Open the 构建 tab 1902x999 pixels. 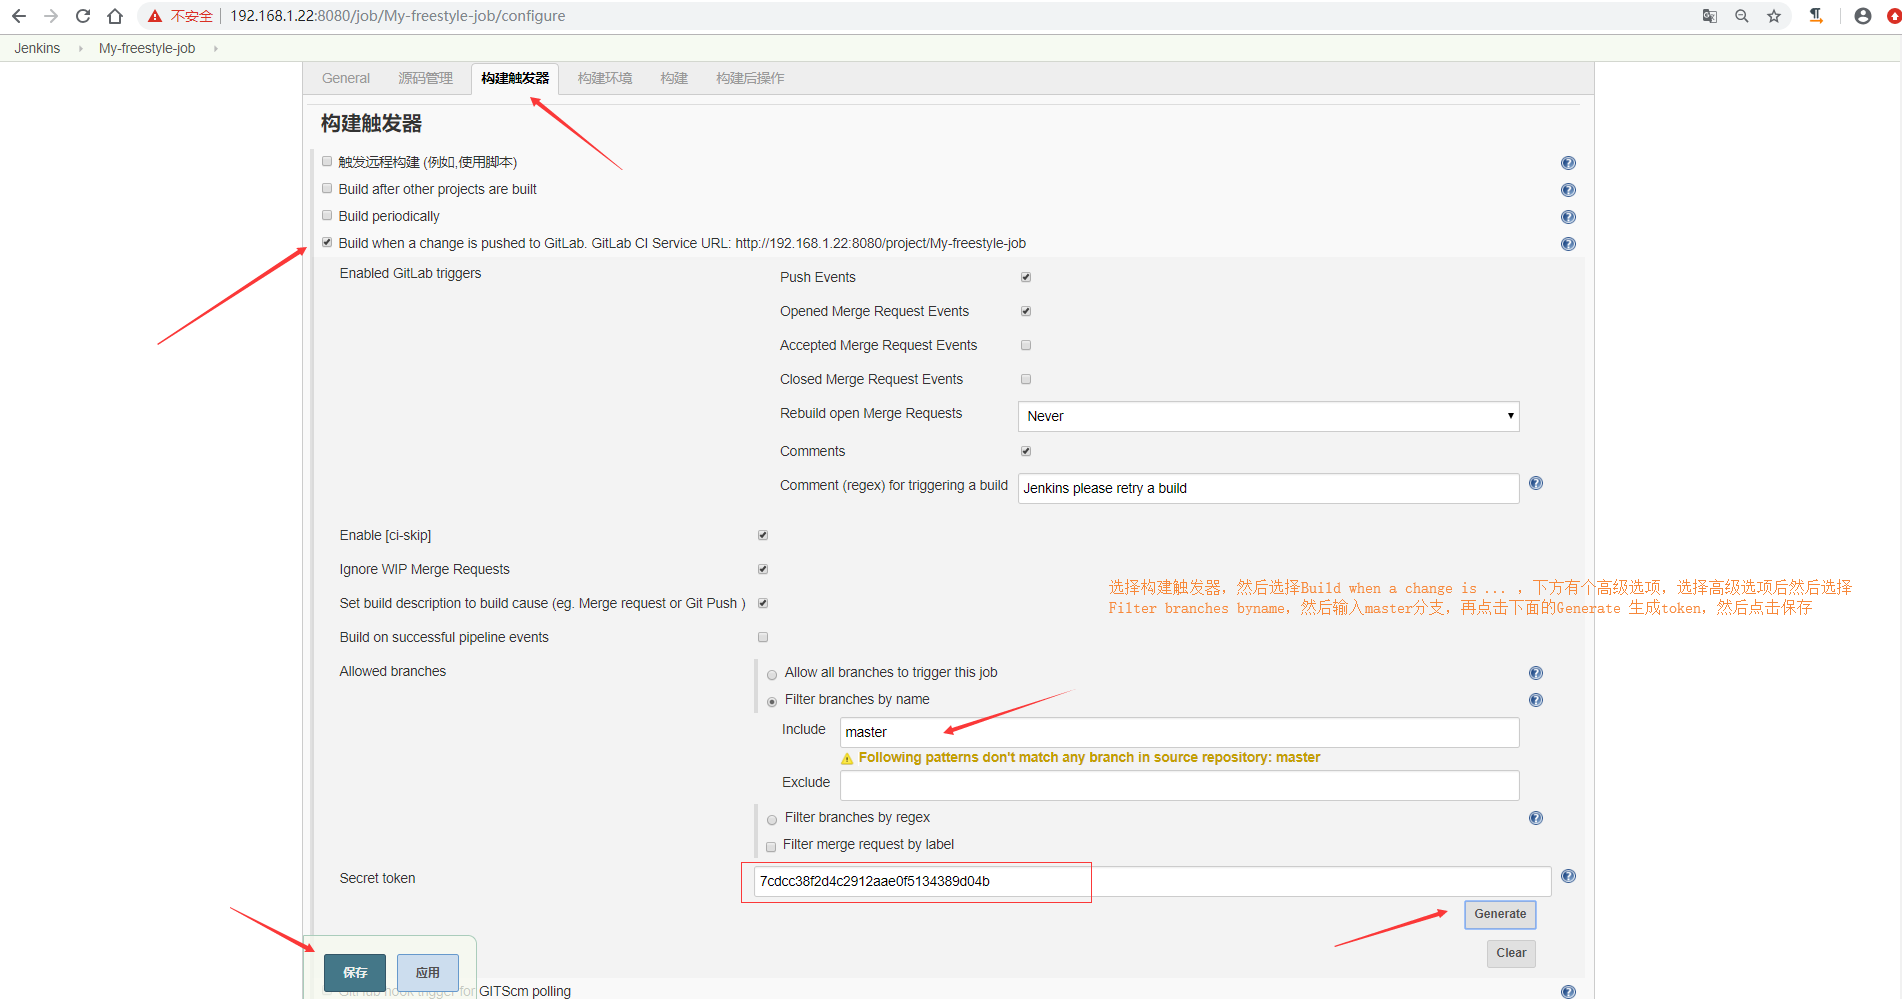[674, 78]
